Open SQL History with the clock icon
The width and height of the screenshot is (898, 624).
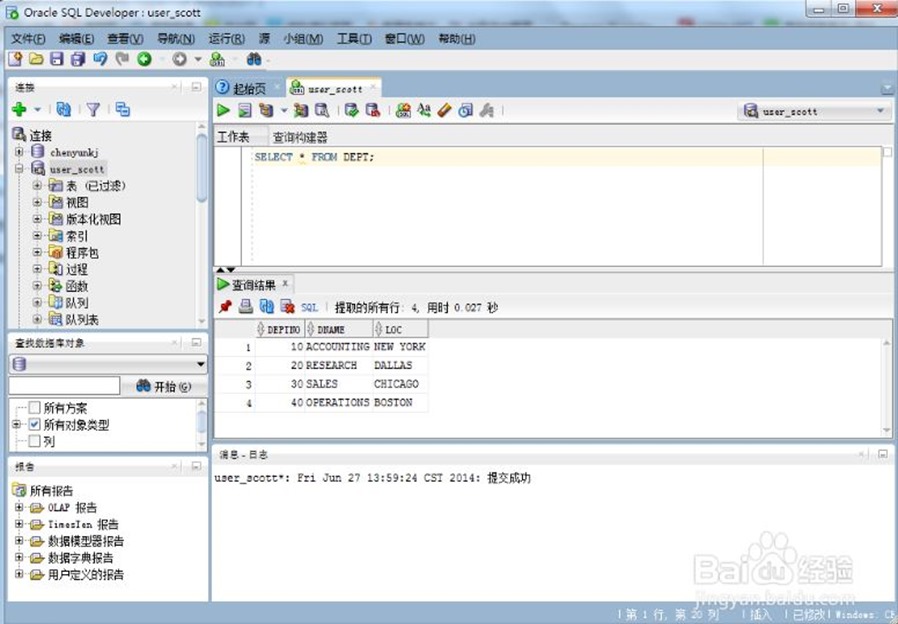pos(466,110)
